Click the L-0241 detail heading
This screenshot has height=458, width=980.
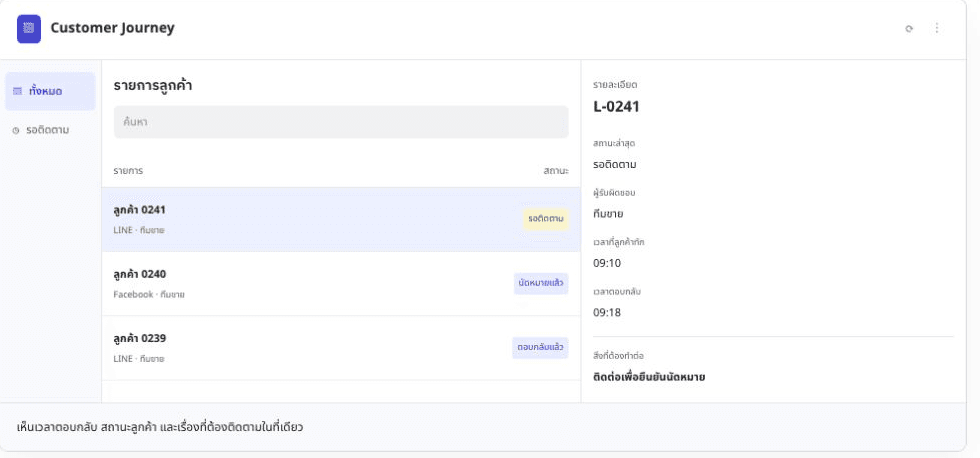[616, 107]
